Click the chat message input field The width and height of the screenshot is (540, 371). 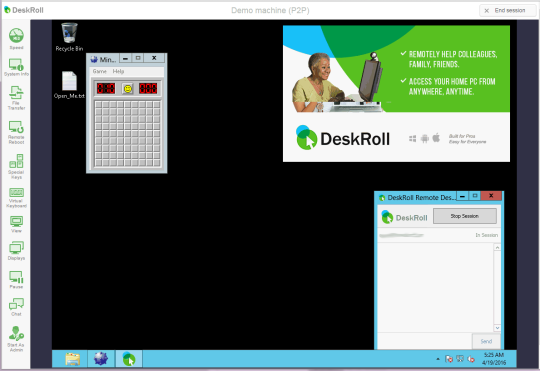(425, 341)
